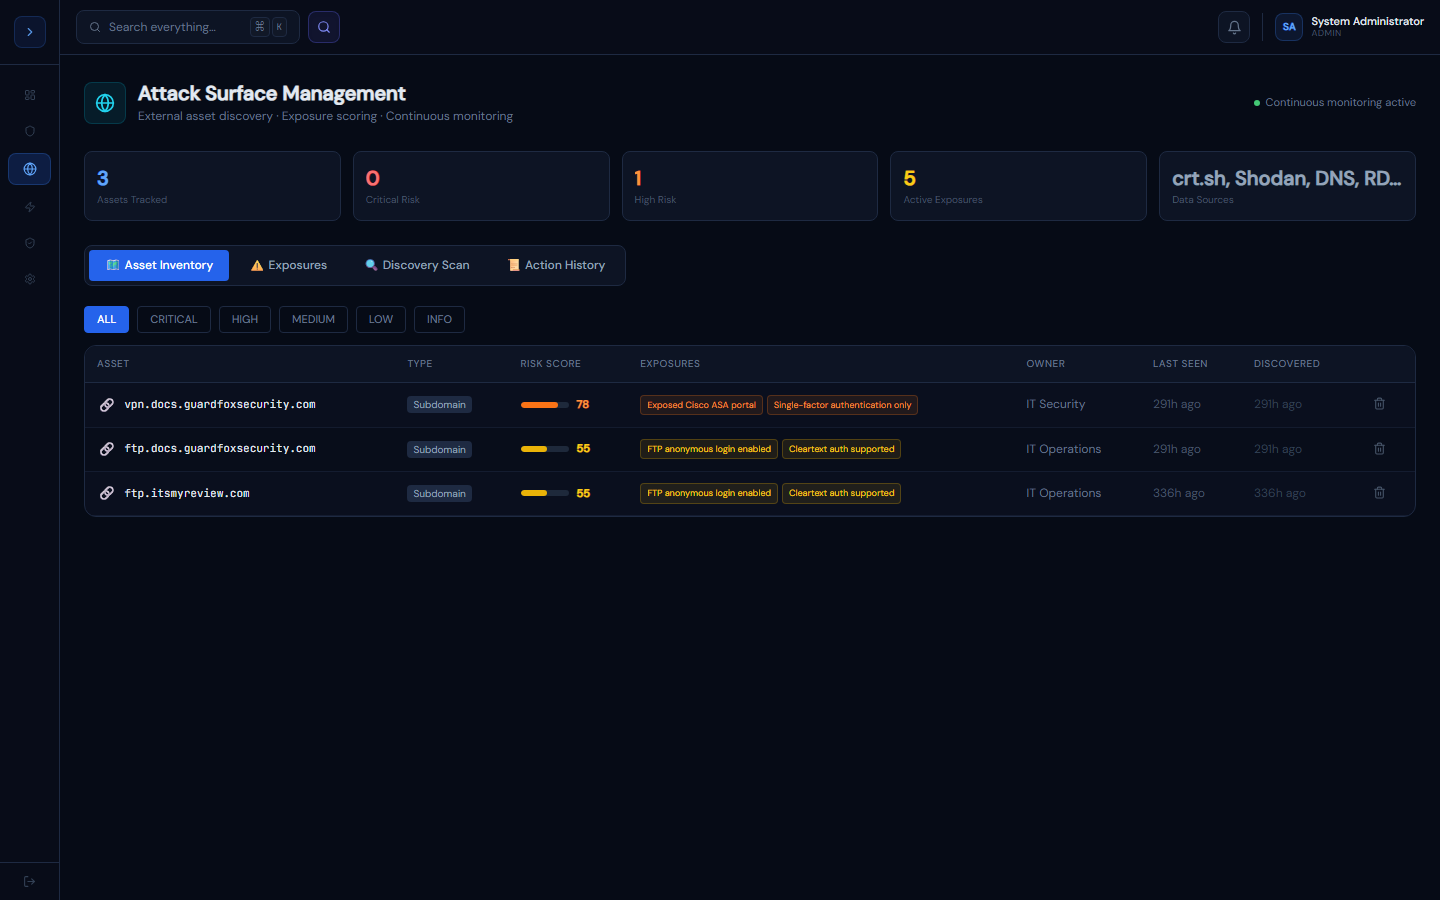Click the Assets Tracked stat card

[212, 186]
